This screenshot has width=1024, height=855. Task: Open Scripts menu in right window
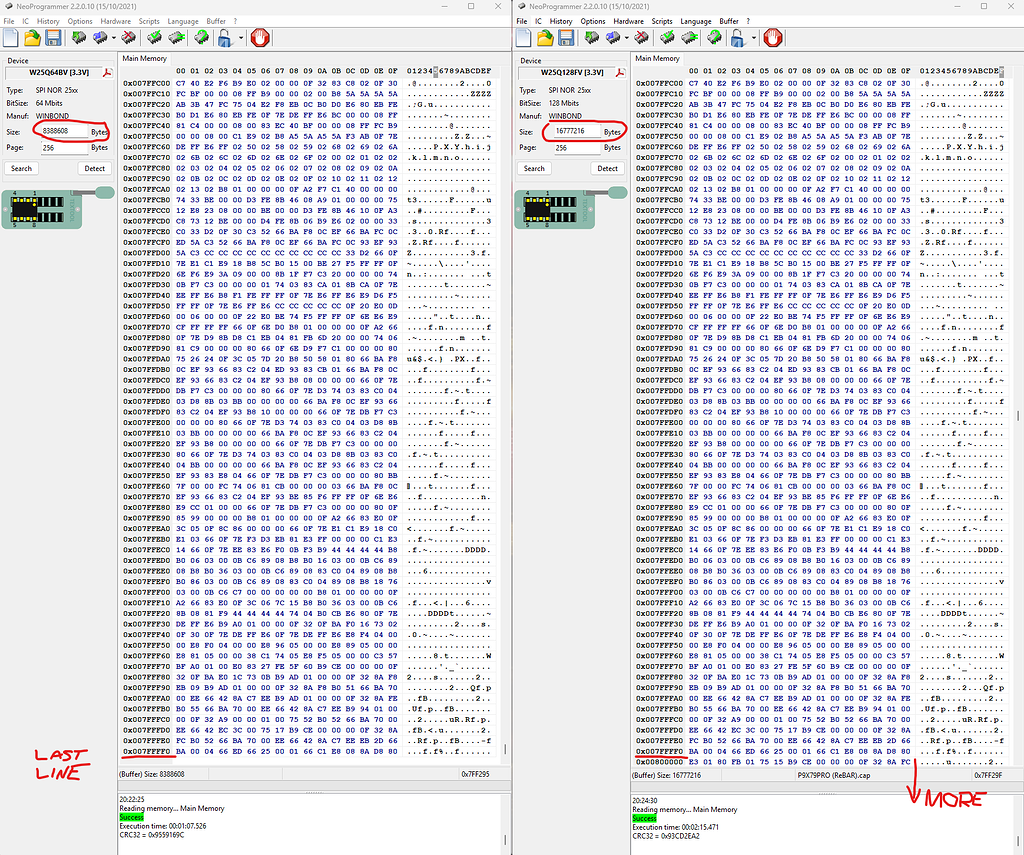(x=662, y=20)
